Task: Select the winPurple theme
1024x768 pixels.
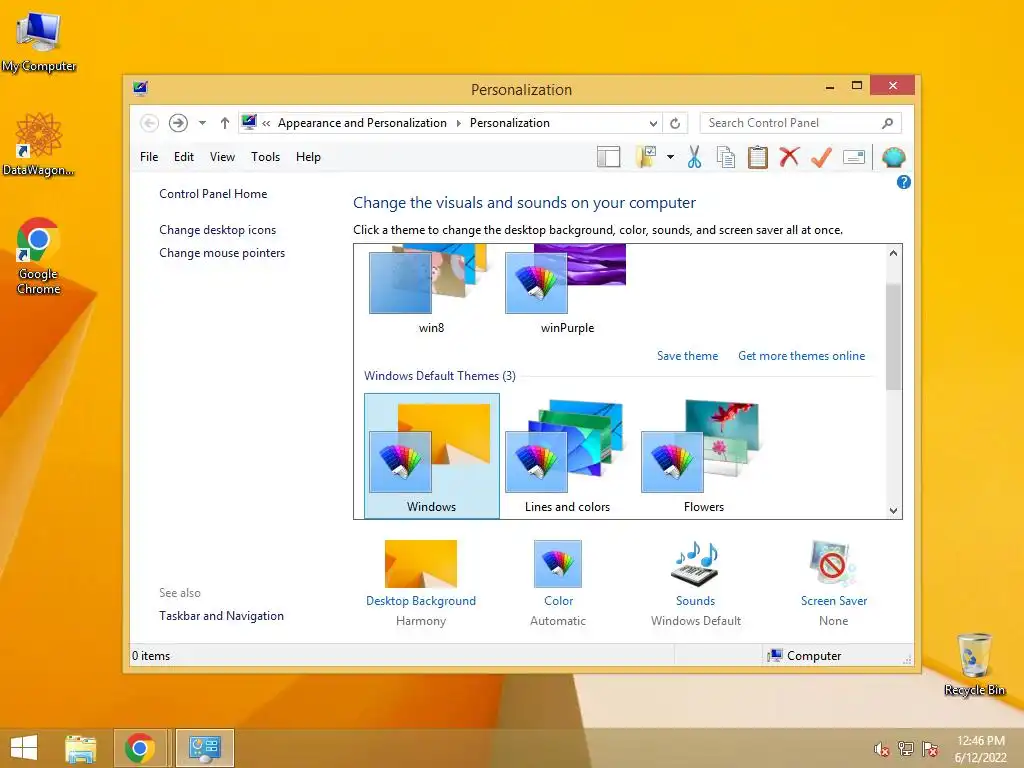Action: [x=567, y=290]
